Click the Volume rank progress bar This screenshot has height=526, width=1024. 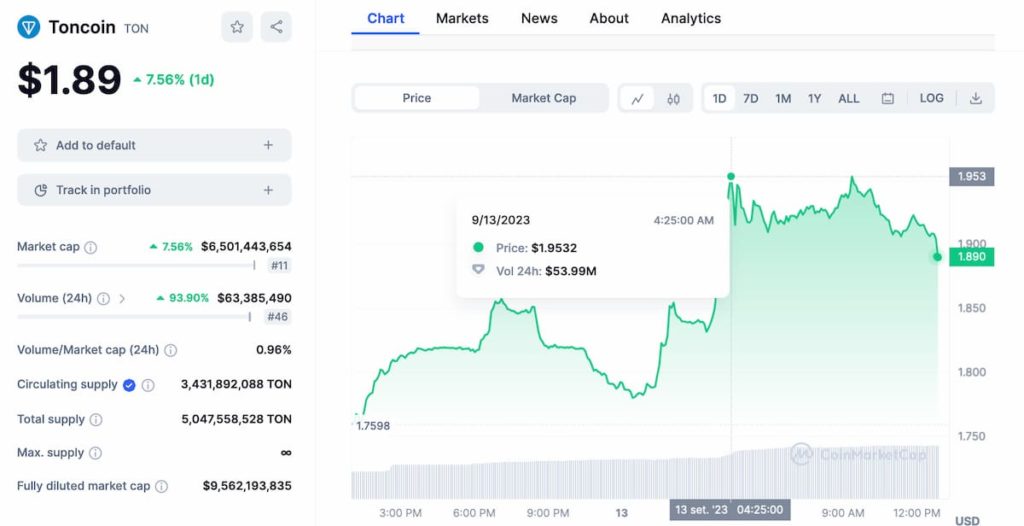(x=134, y=317)
